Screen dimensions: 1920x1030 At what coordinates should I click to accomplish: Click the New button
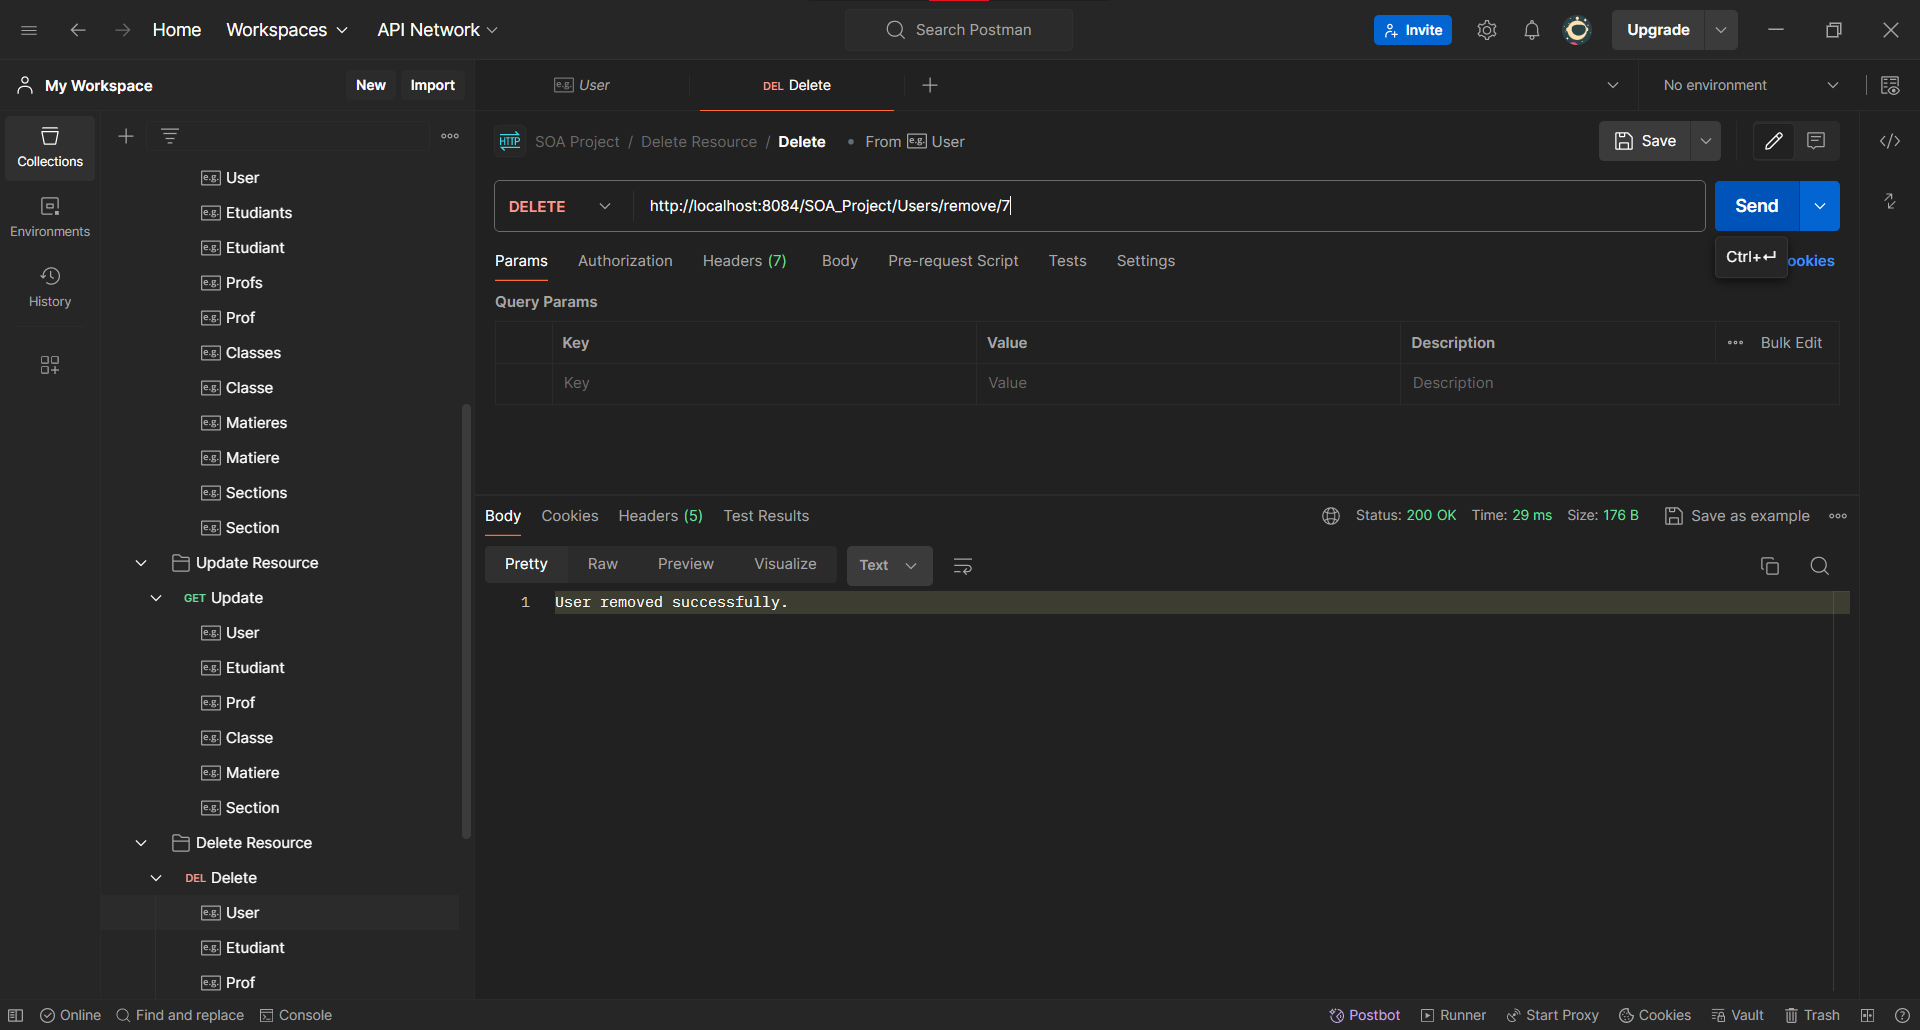pos(371,85)
